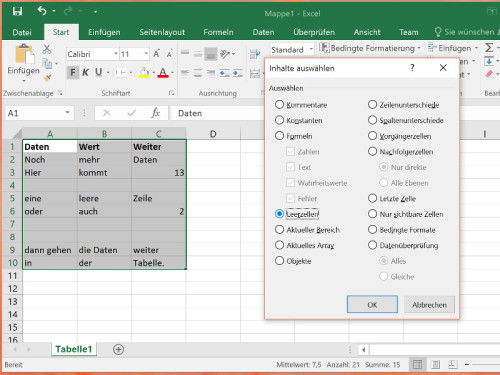Click the formula bar showing Daten

217,113
